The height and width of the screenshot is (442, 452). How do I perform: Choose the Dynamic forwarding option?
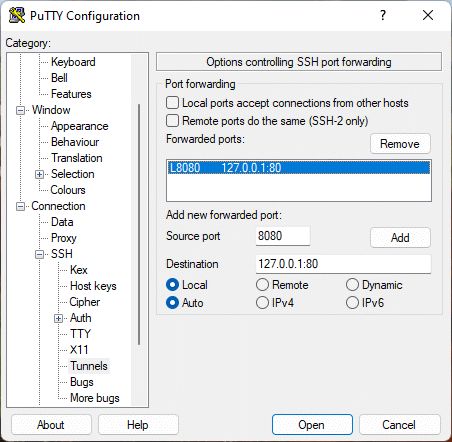pos(352,285)
